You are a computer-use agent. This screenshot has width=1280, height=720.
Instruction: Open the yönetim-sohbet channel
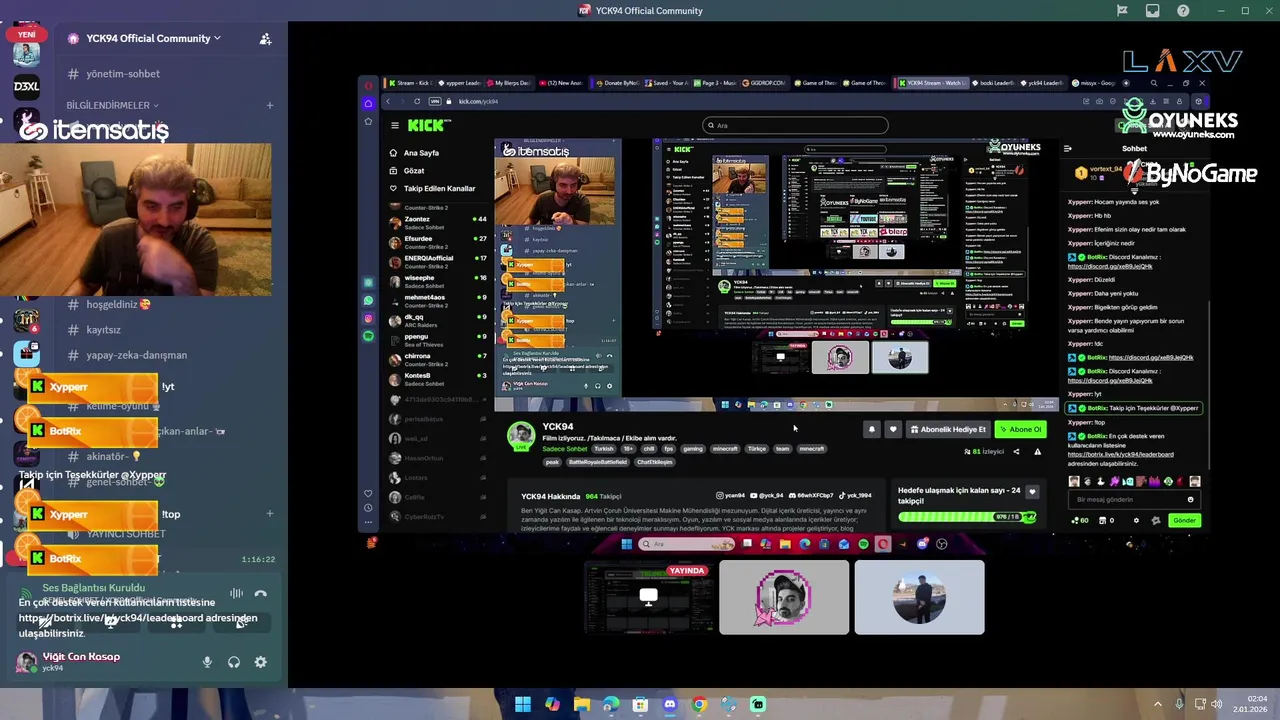[x=123, y=74]
